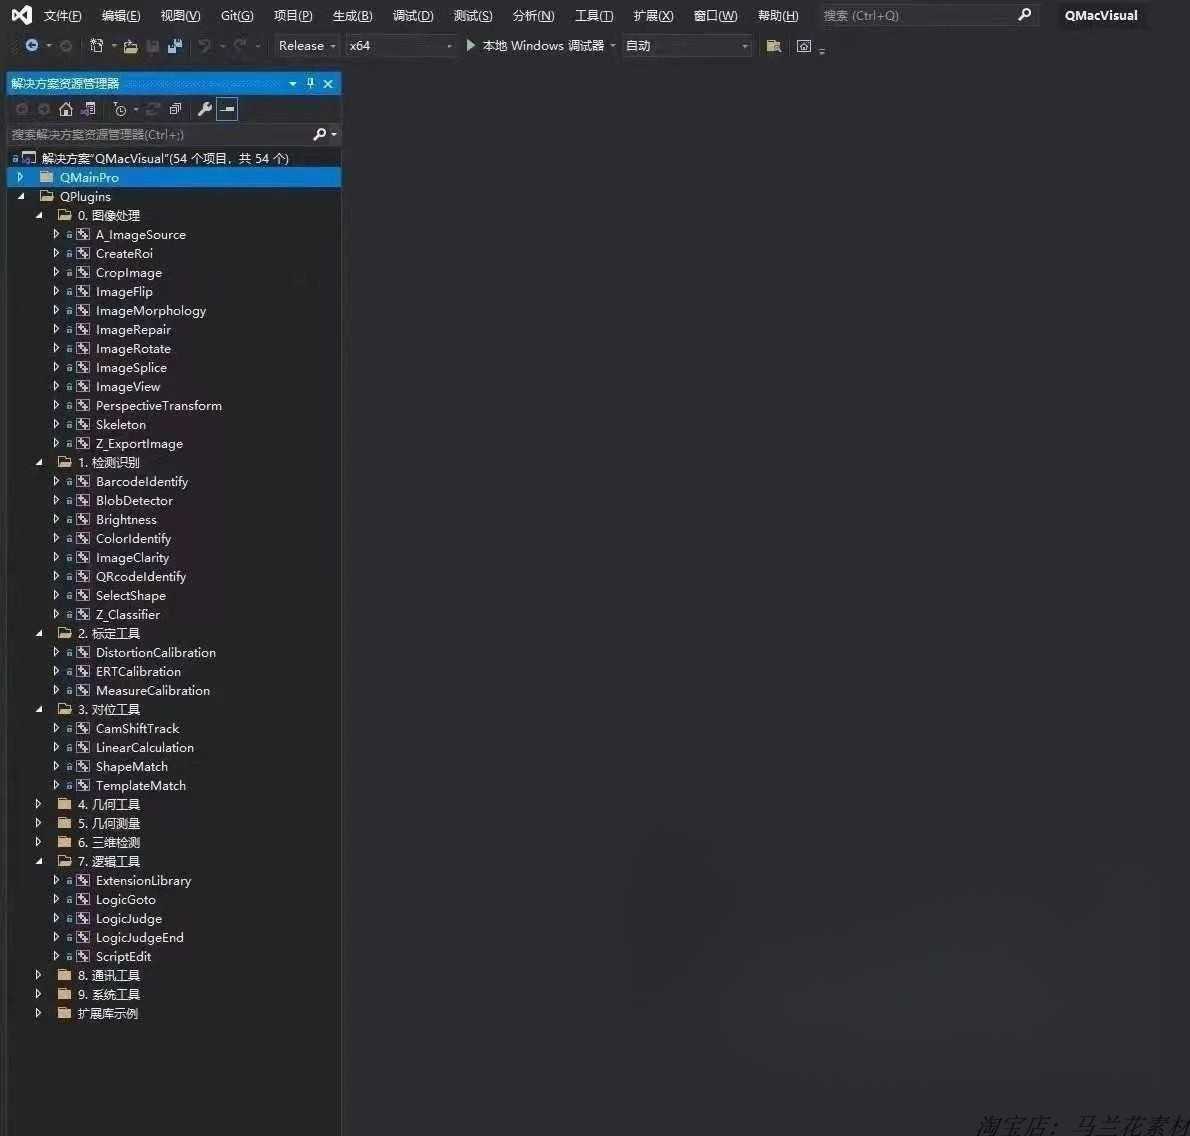Select the Skeleton project
This screenshot has height=1136, width=1190.
[121, 424]
